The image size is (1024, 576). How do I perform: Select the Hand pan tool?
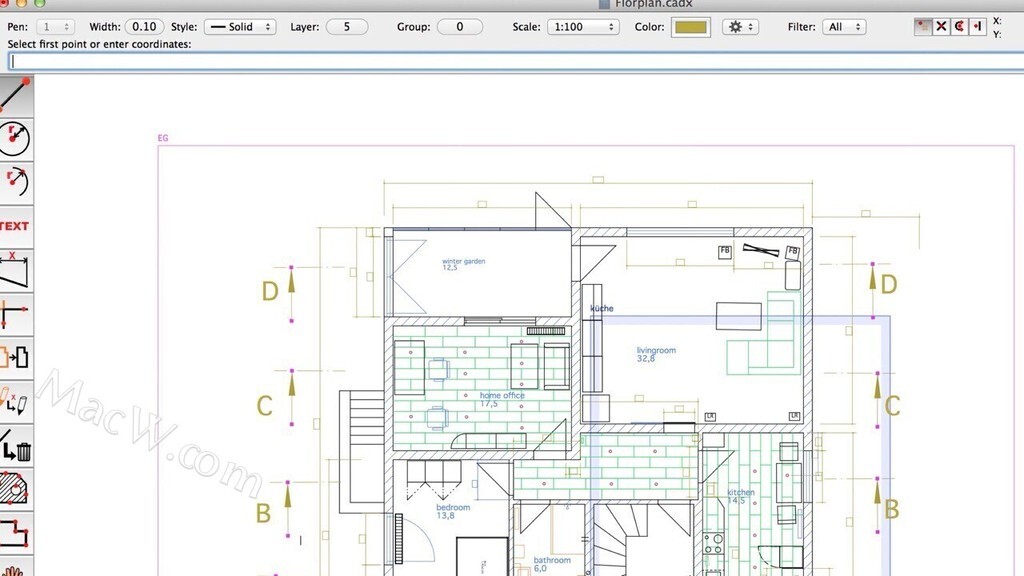[x=16, y=567]
